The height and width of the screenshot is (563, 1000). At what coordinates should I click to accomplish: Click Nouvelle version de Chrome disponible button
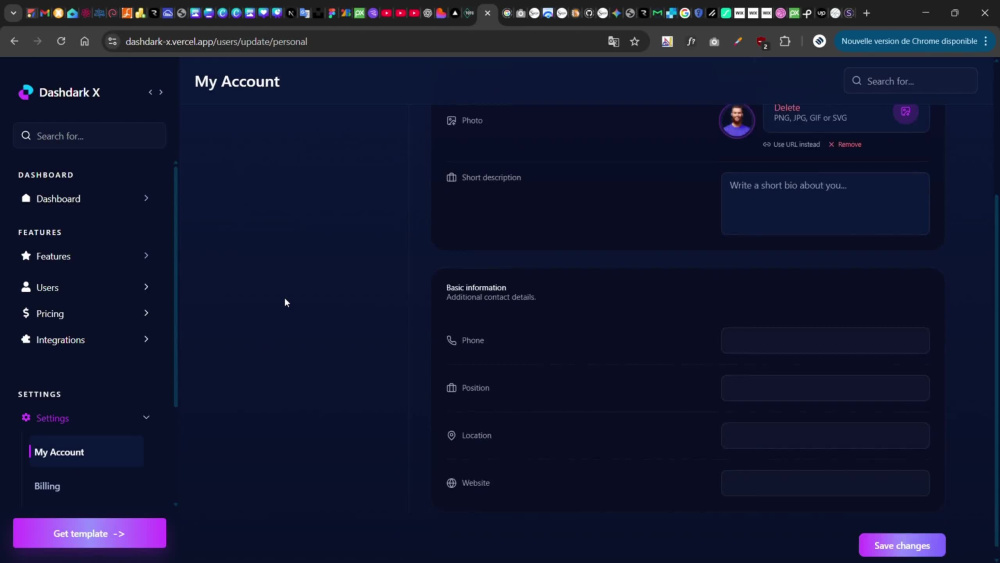pos(914,41)
